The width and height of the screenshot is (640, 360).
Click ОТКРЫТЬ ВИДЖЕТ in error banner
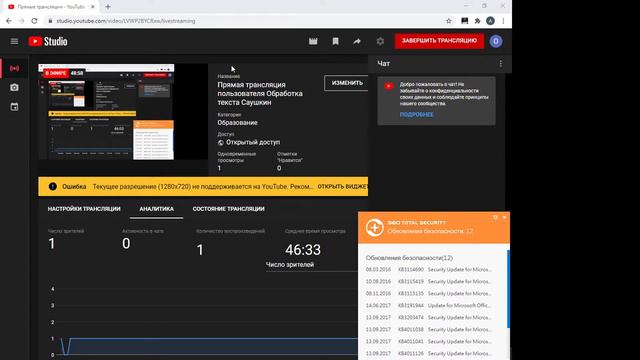342,187
